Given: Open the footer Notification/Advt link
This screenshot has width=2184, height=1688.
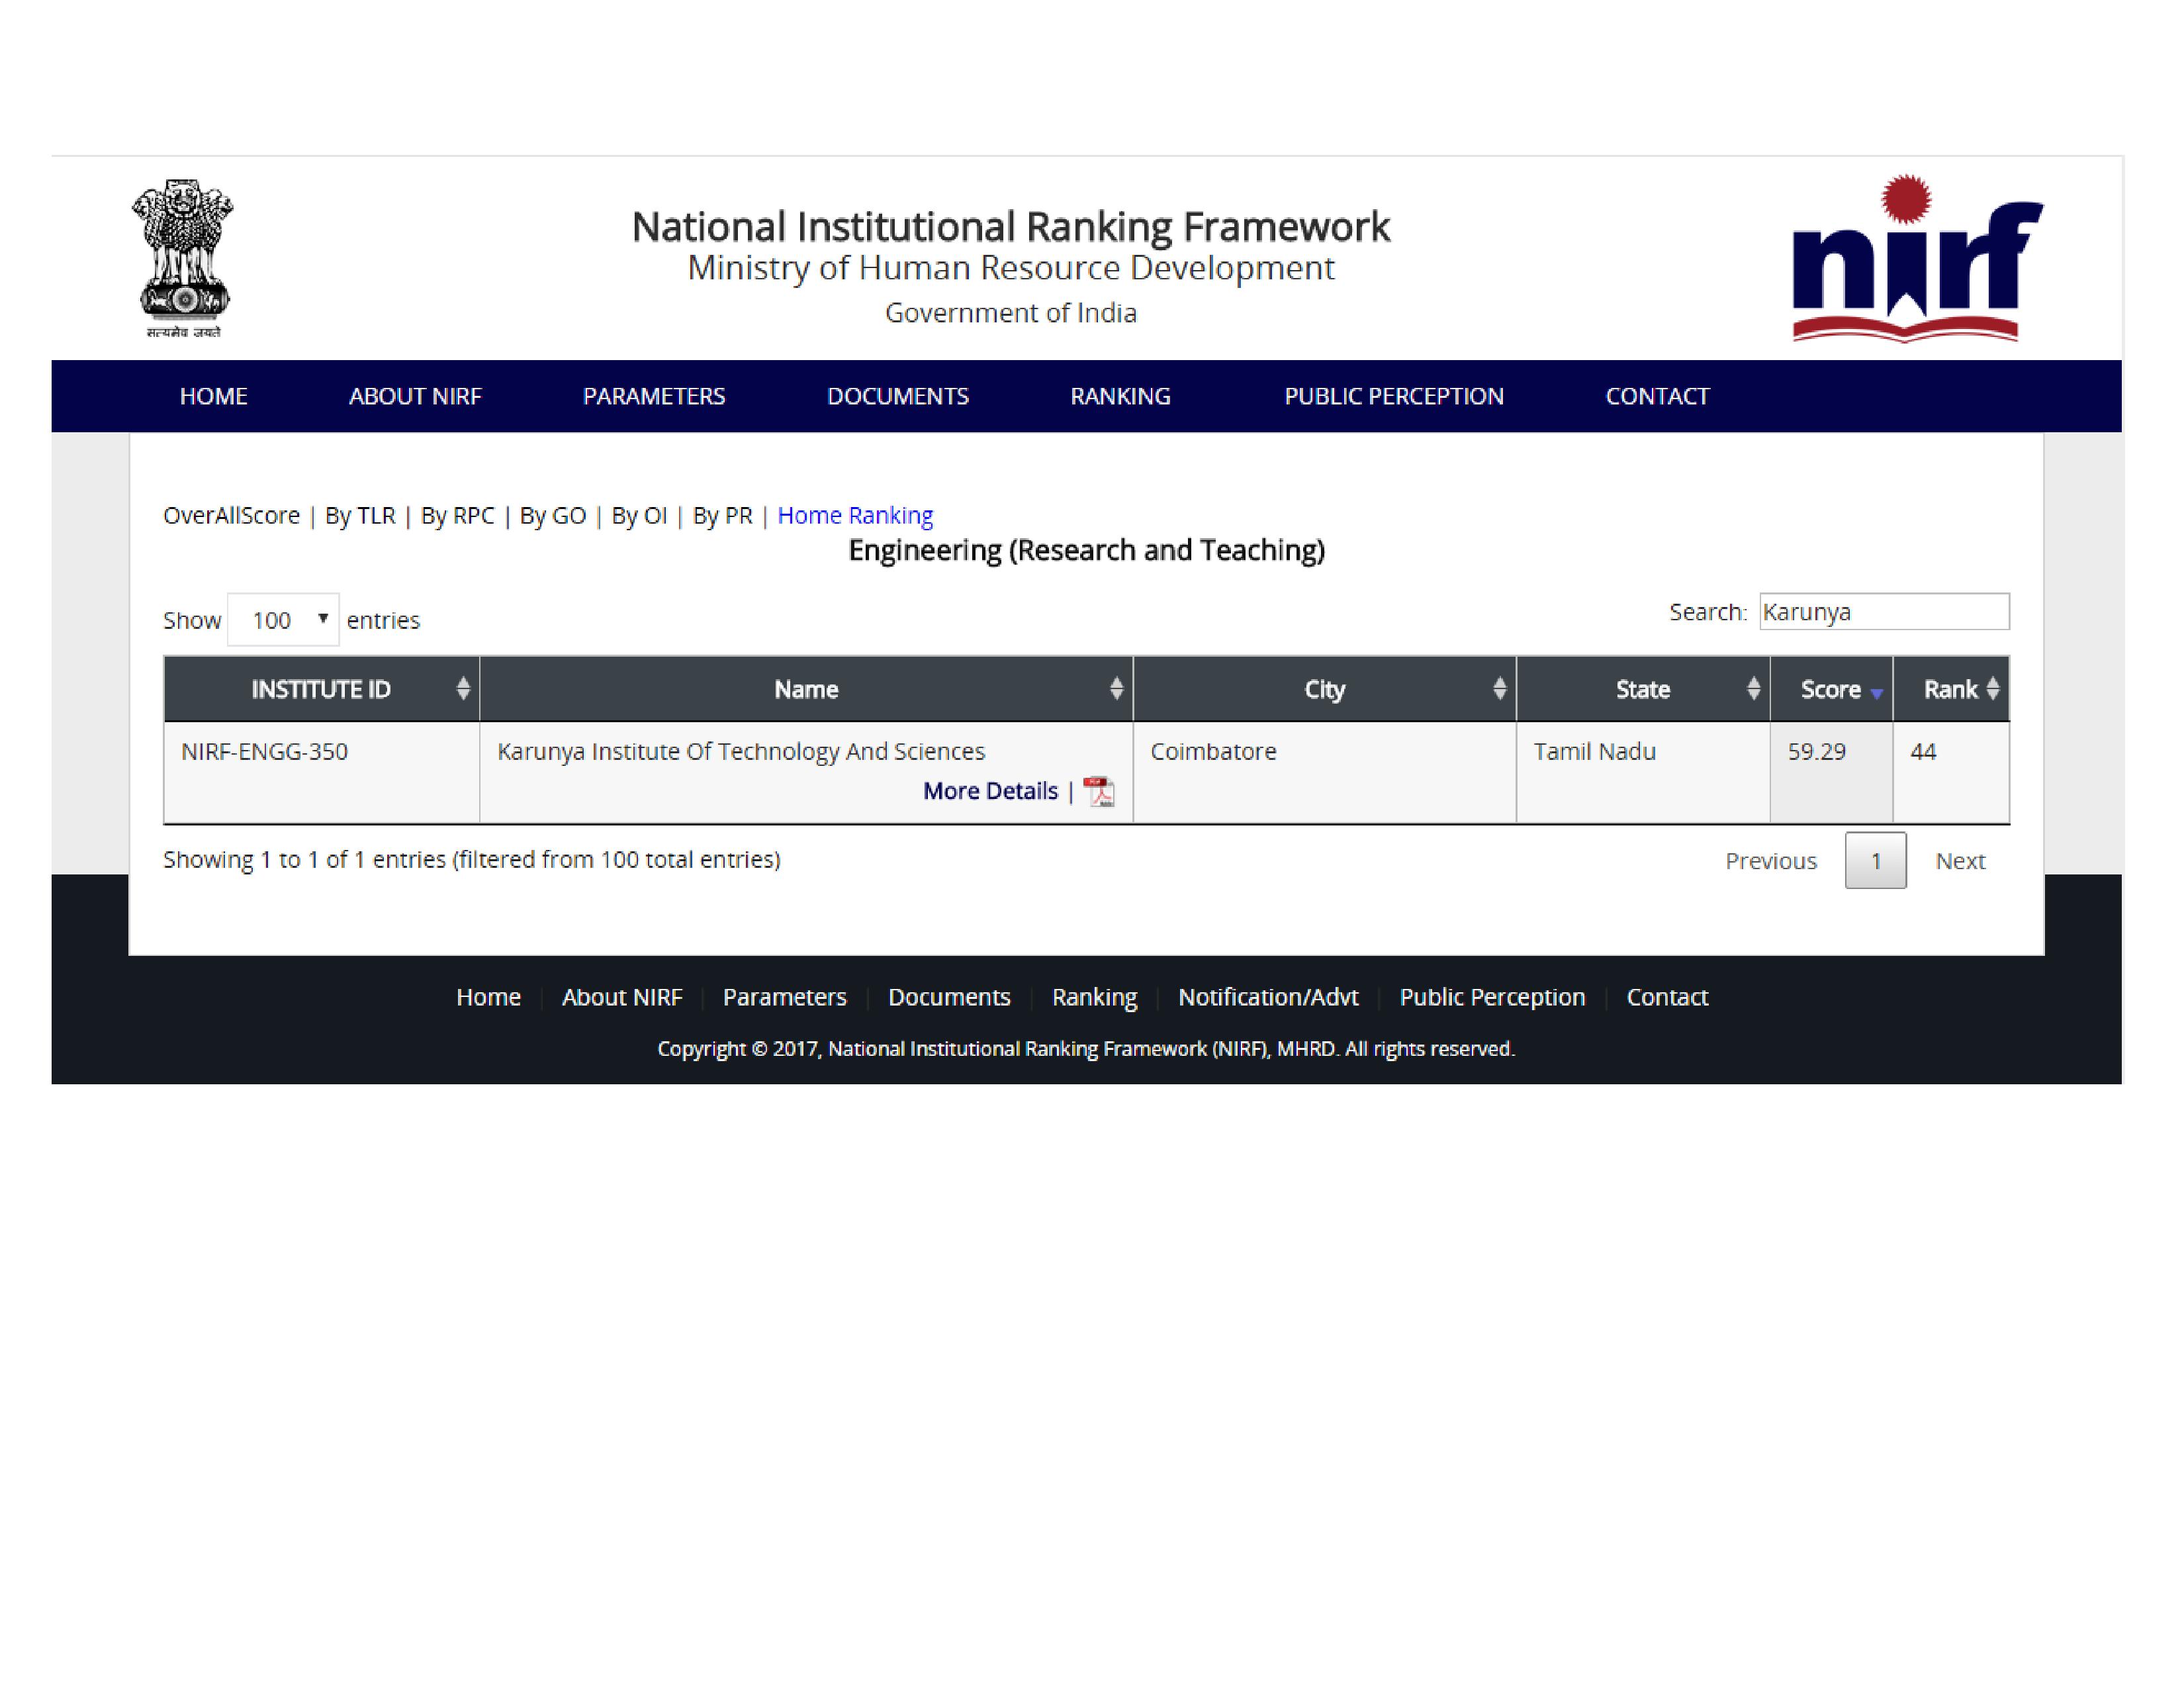Looking at the screenshot, I should (1268, 997).
